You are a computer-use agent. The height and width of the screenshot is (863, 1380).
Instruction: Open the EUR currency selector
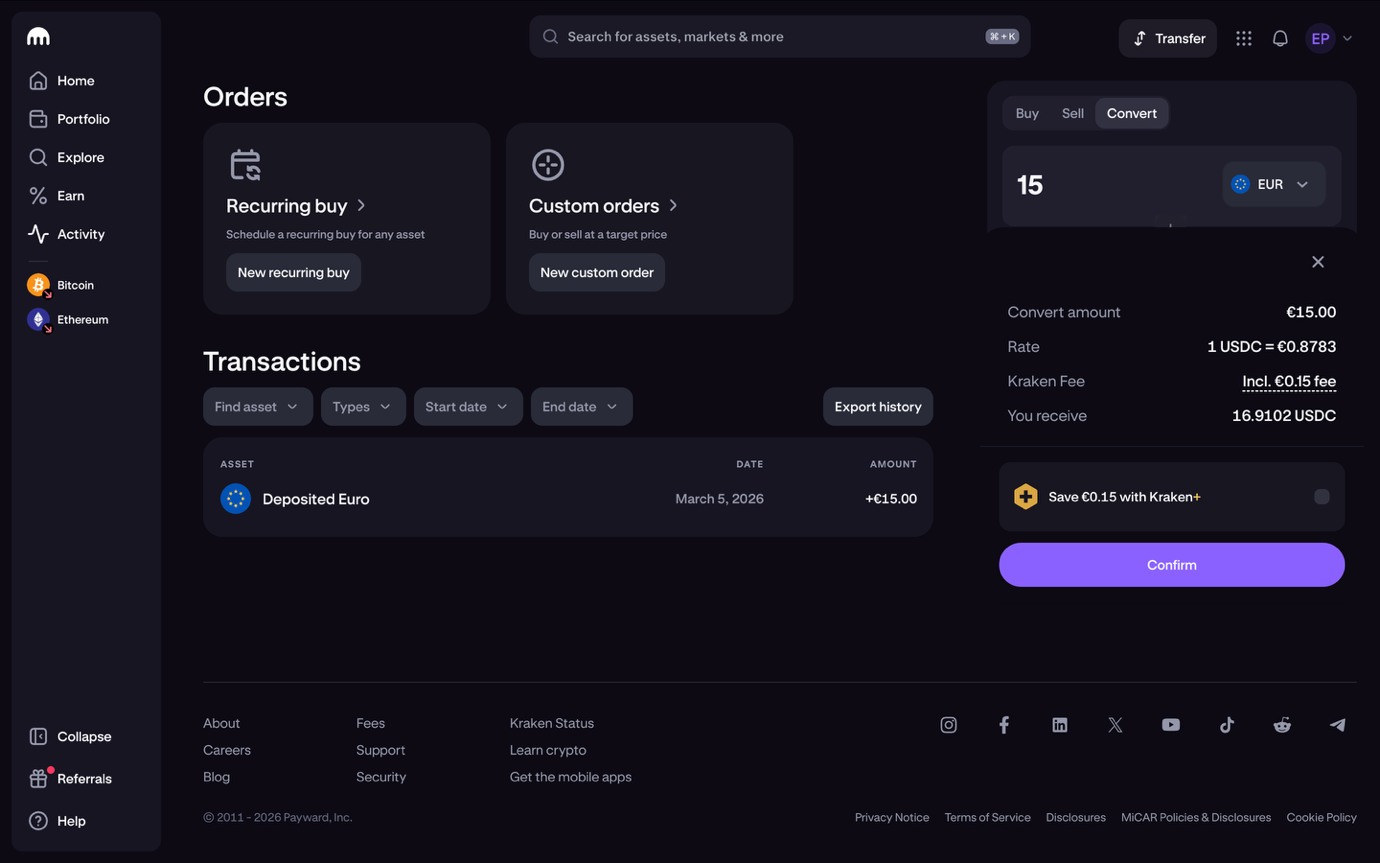1273,184
